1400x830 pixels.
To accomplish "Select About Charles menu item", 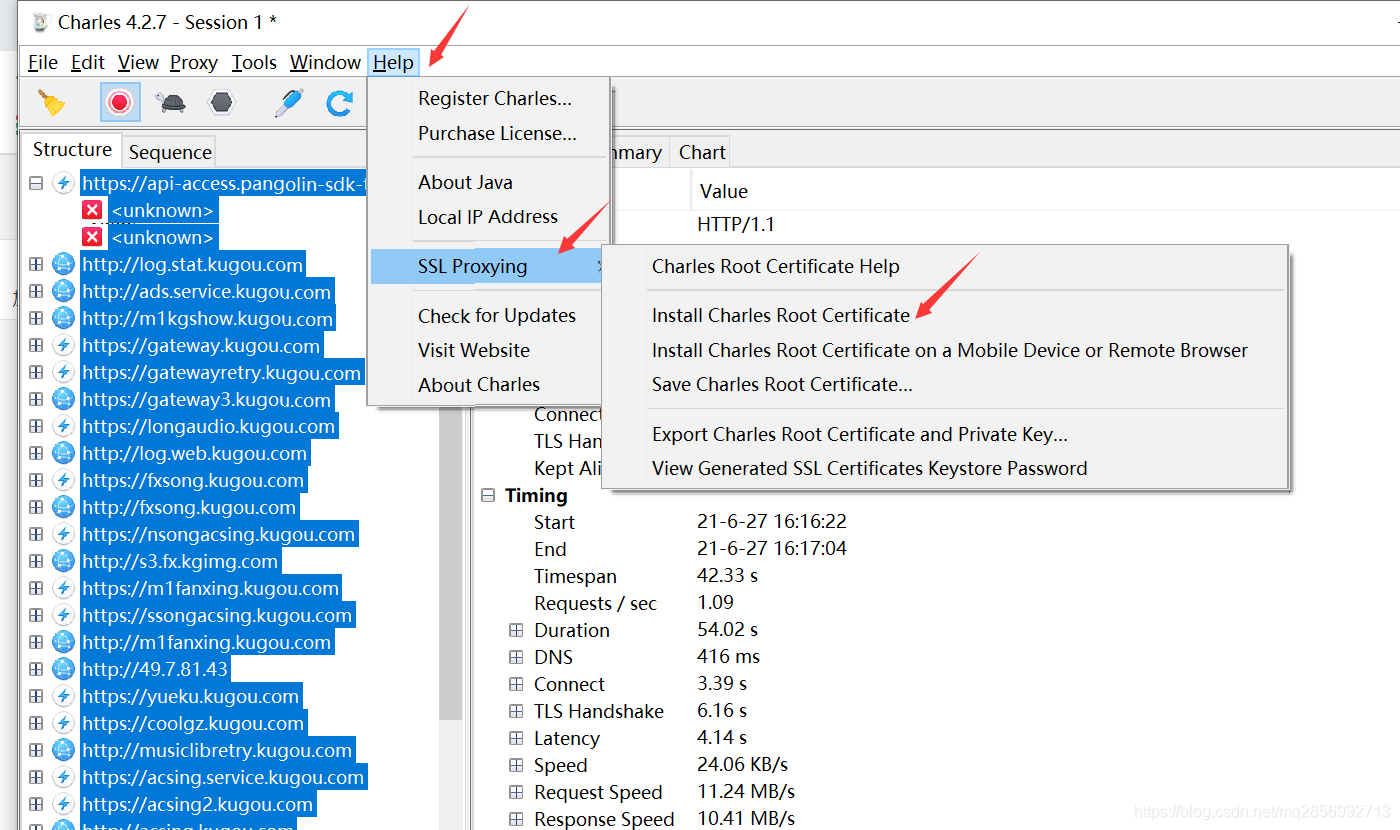I will coord(479,384).
